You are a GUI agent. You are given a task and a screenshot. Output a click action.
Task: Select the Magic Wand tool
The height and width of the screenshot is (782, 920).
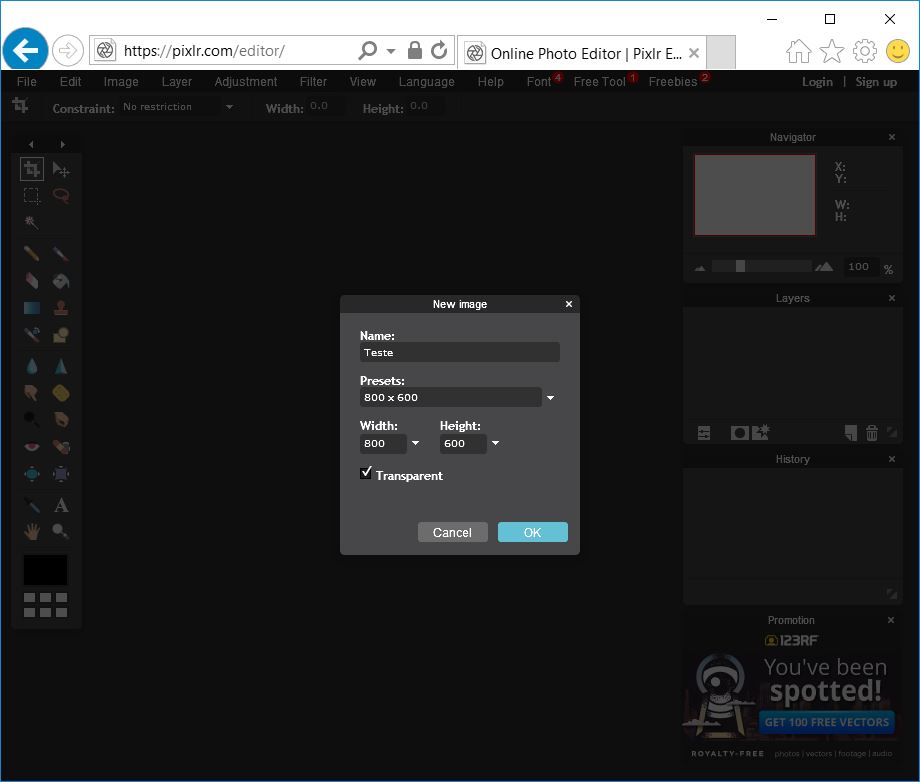pos(32,222)
